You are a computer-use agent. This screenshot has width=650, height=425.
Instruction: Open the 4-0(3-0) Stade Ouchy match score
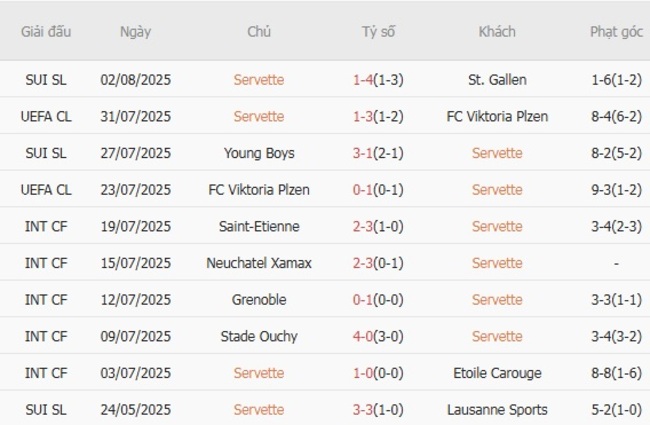coord(378,337)
